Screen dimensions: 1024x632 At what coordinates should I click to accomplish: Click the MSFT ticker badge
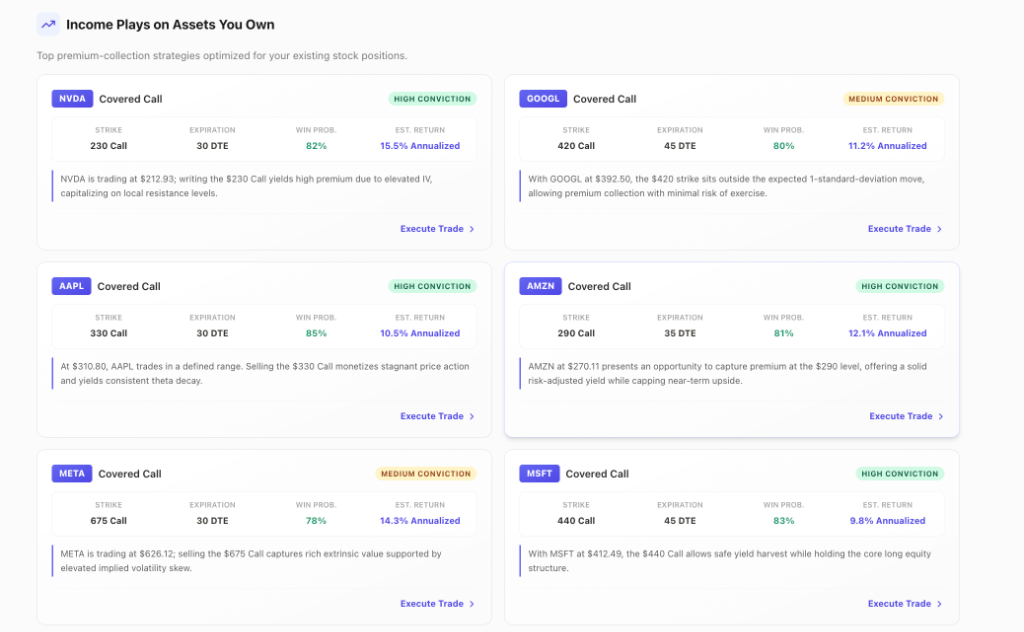tap(539, 473)
